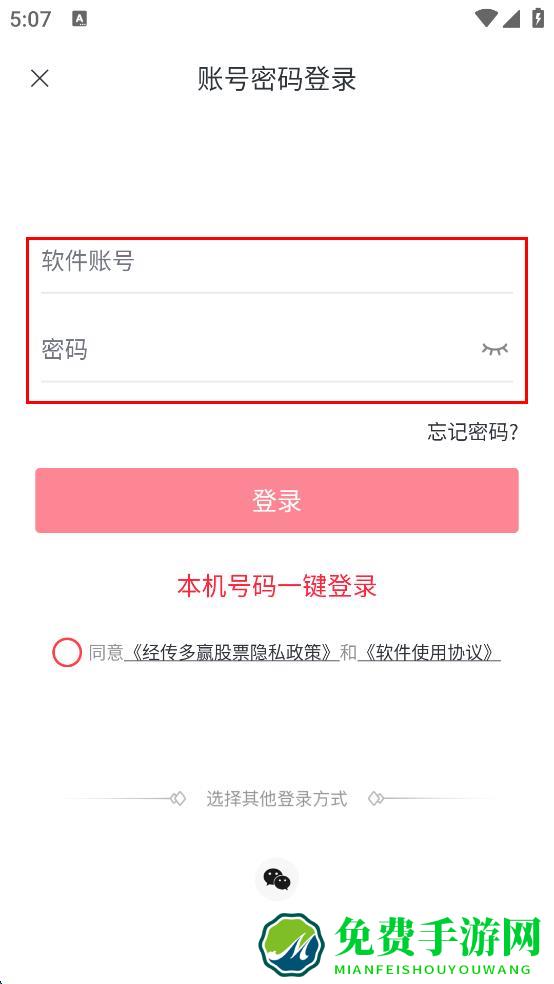Tap the keyboard 'A' status bar icon
This screenshot has height=984, width=554.
(x=79, y=19)
